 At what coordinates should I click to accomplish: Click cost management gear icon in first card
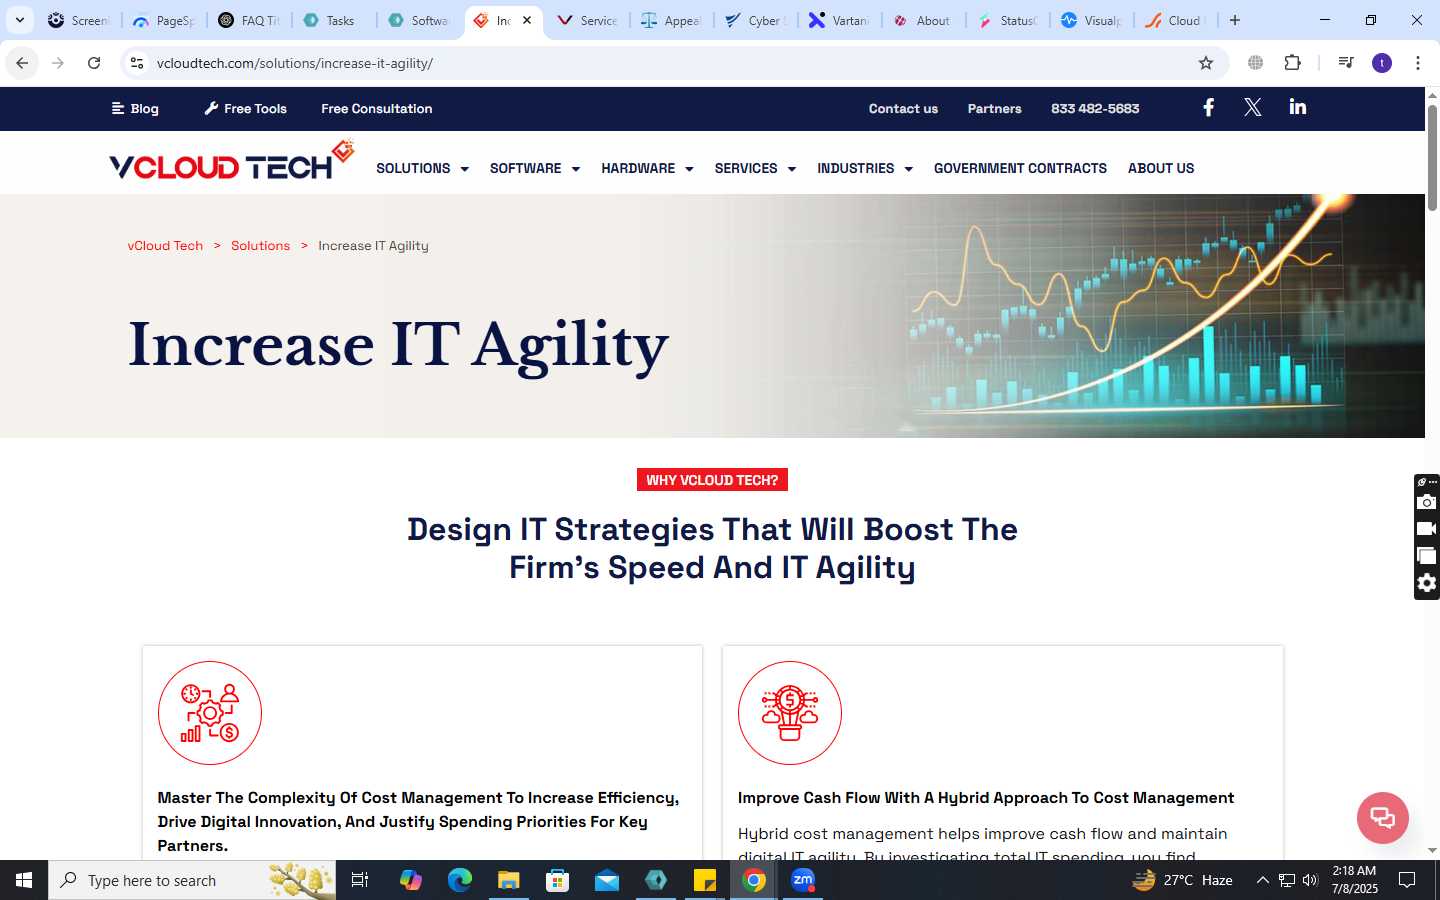(210, 713)
